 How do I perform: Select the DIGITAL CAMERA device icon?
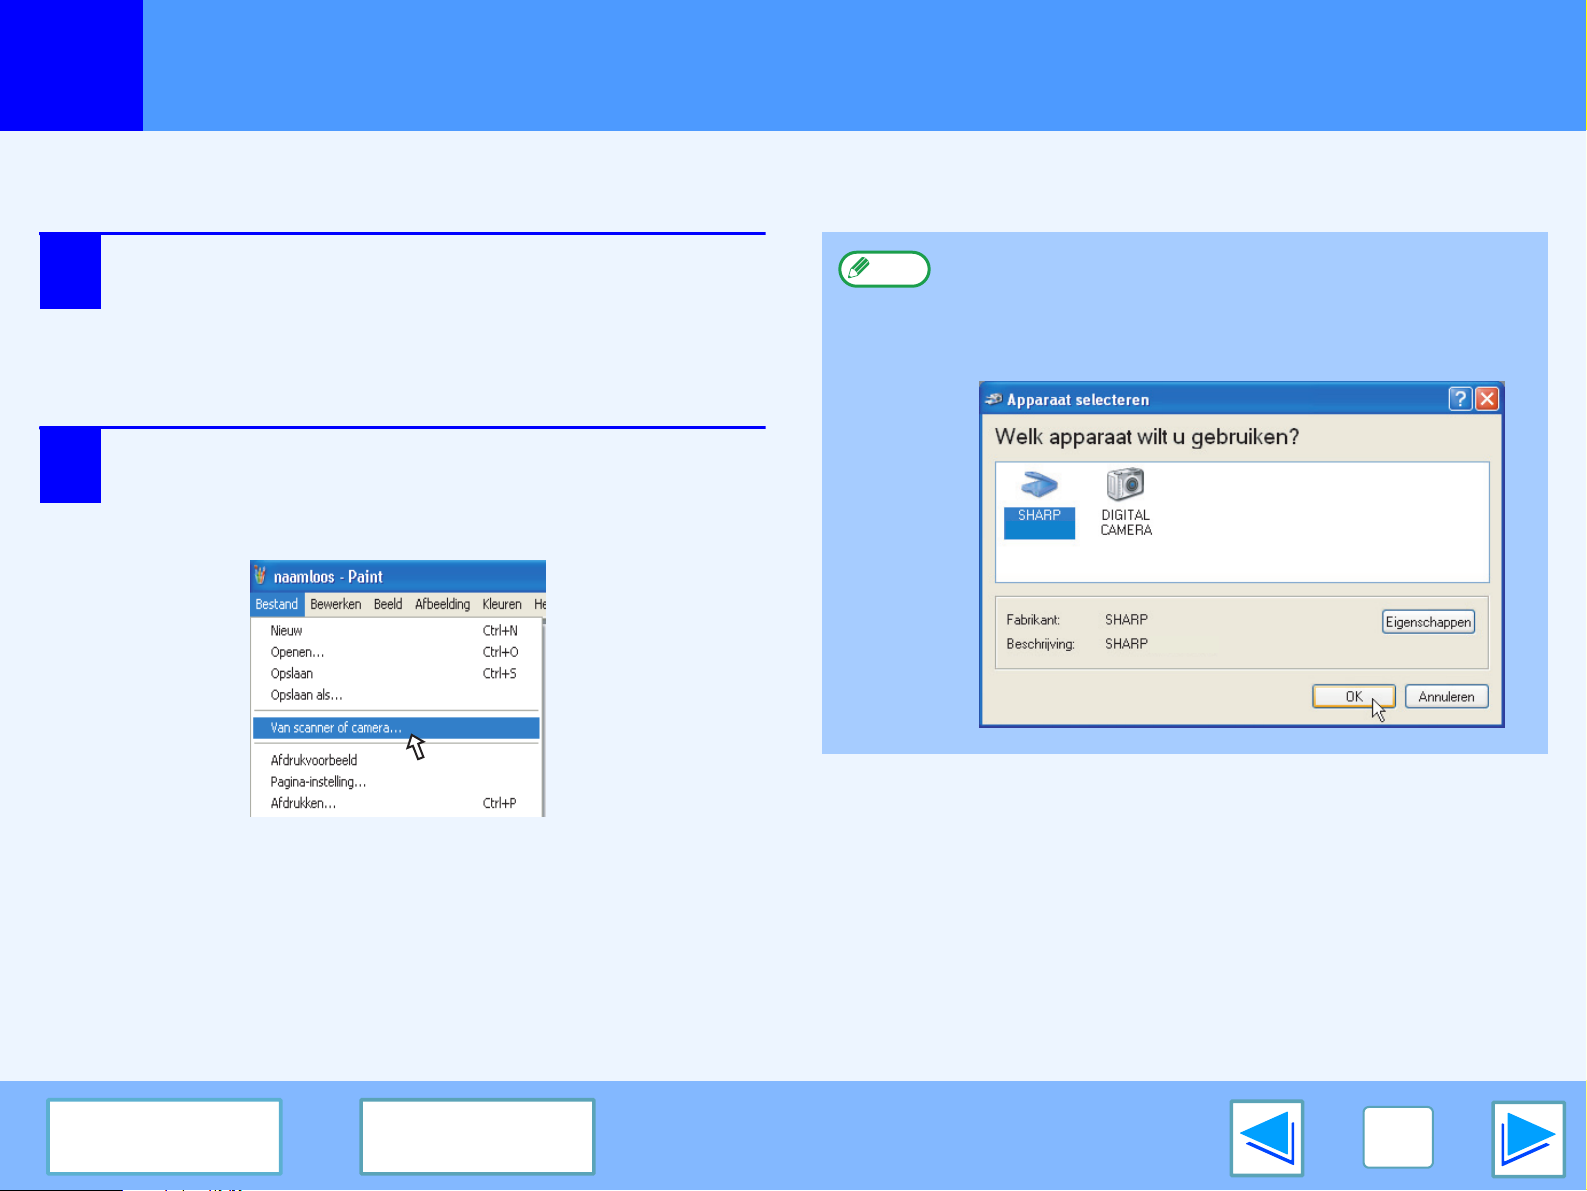pyautogui.click(x=1126, y=504)
